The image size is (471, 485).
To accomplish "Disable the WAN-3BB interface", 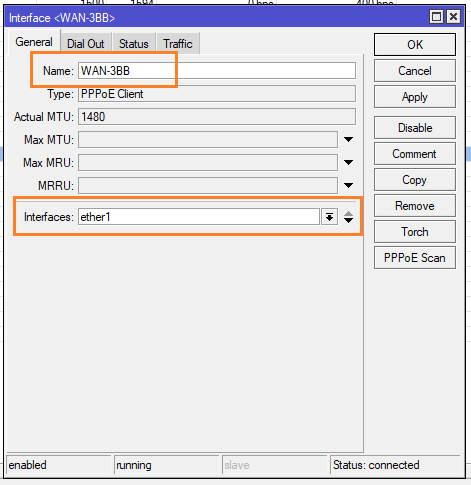I will (415, 128).
